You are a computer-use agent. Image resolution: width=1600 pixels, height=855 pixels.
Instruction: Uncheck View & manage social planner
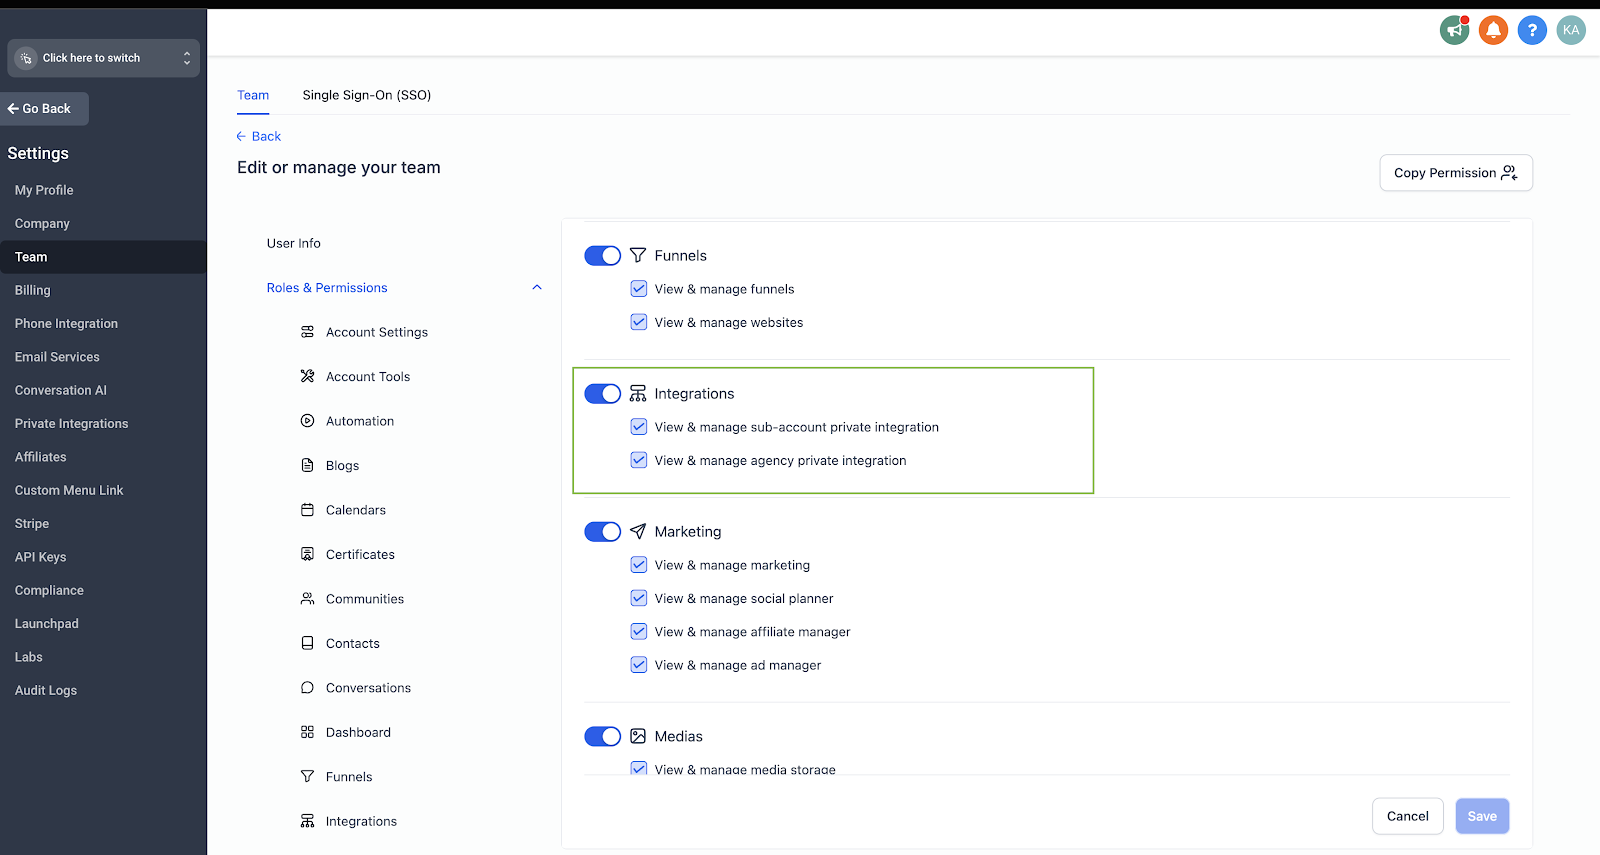coord(639,598)
